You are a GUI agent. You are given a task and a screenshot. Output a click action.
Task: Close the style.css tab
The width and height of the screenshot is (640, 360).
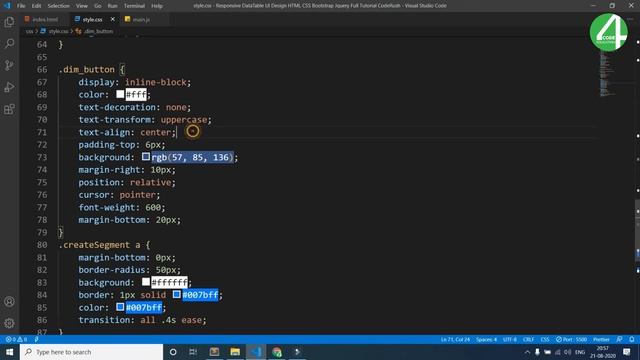point(113,19)
